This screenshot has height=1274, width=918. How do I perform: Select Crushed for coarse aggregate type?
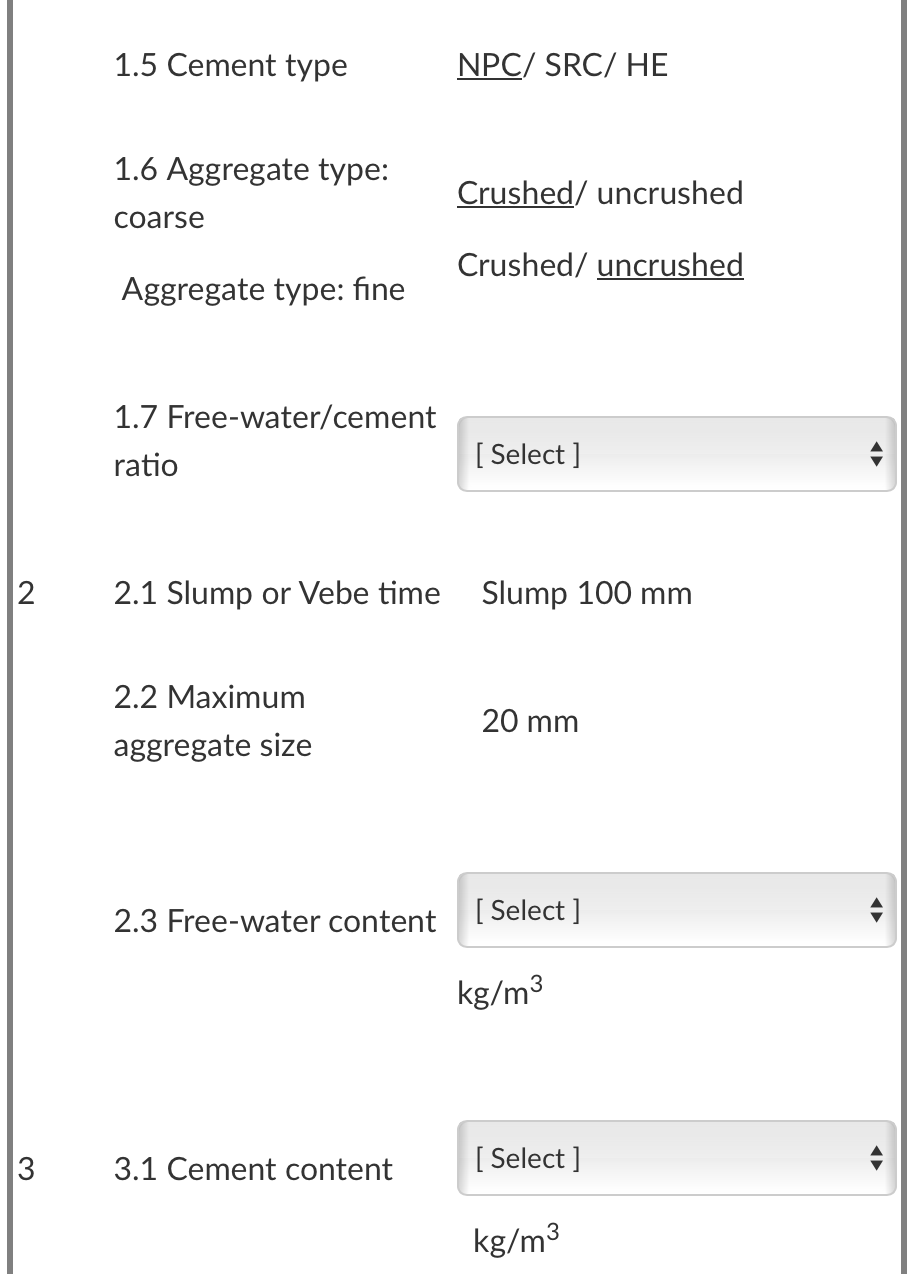click(x=514, y=193)
